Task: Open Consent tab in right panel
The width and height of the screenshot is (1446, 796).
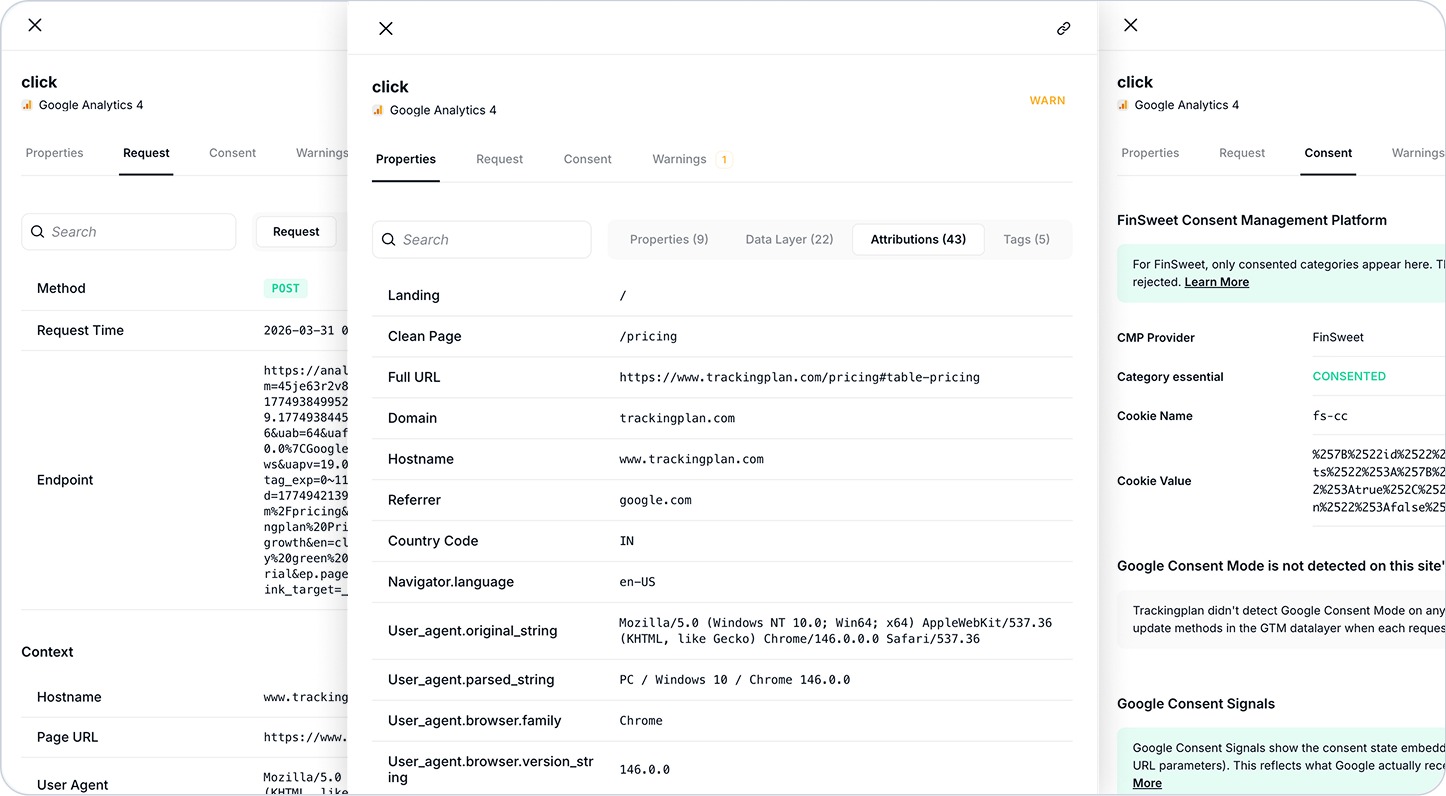Action: [x=1328, y=153]
